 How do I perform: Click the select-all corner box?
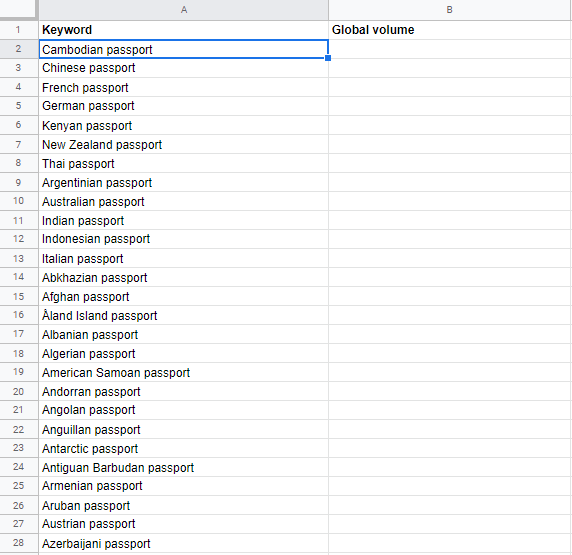pyautogui.click(x=18, y=9)
